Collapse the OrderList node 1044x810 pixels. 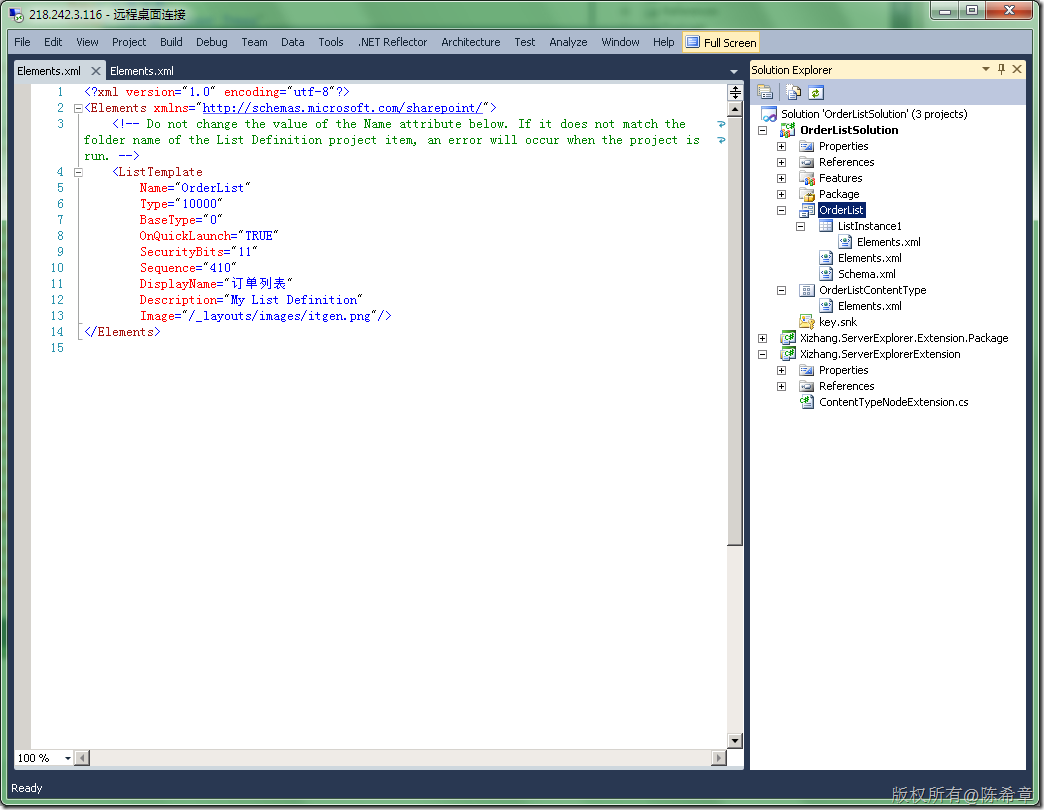click(x=782, y=210)
